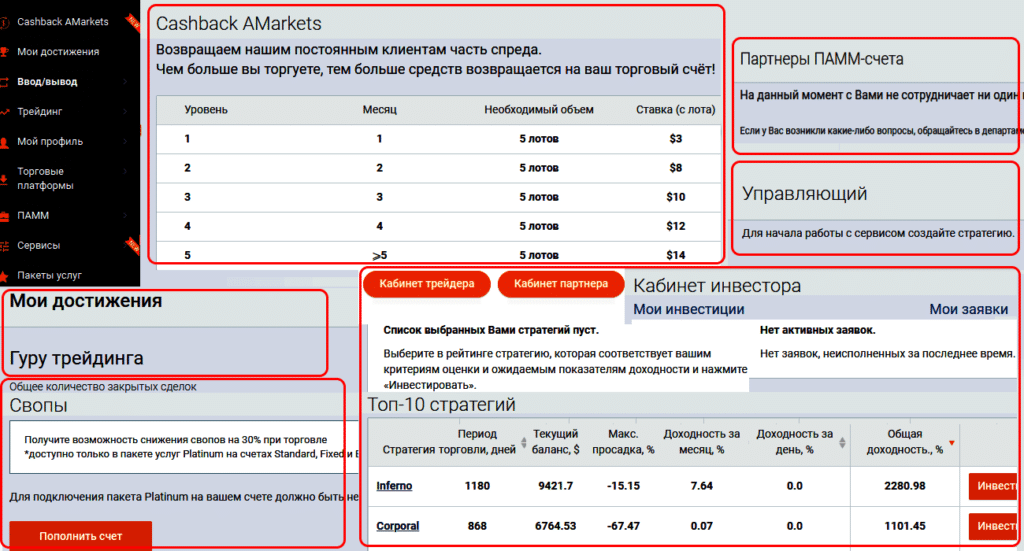This screenshot has height=551, width=1024.
Task: Click the Доходность за месяц, % header
Action: [701, 442]
